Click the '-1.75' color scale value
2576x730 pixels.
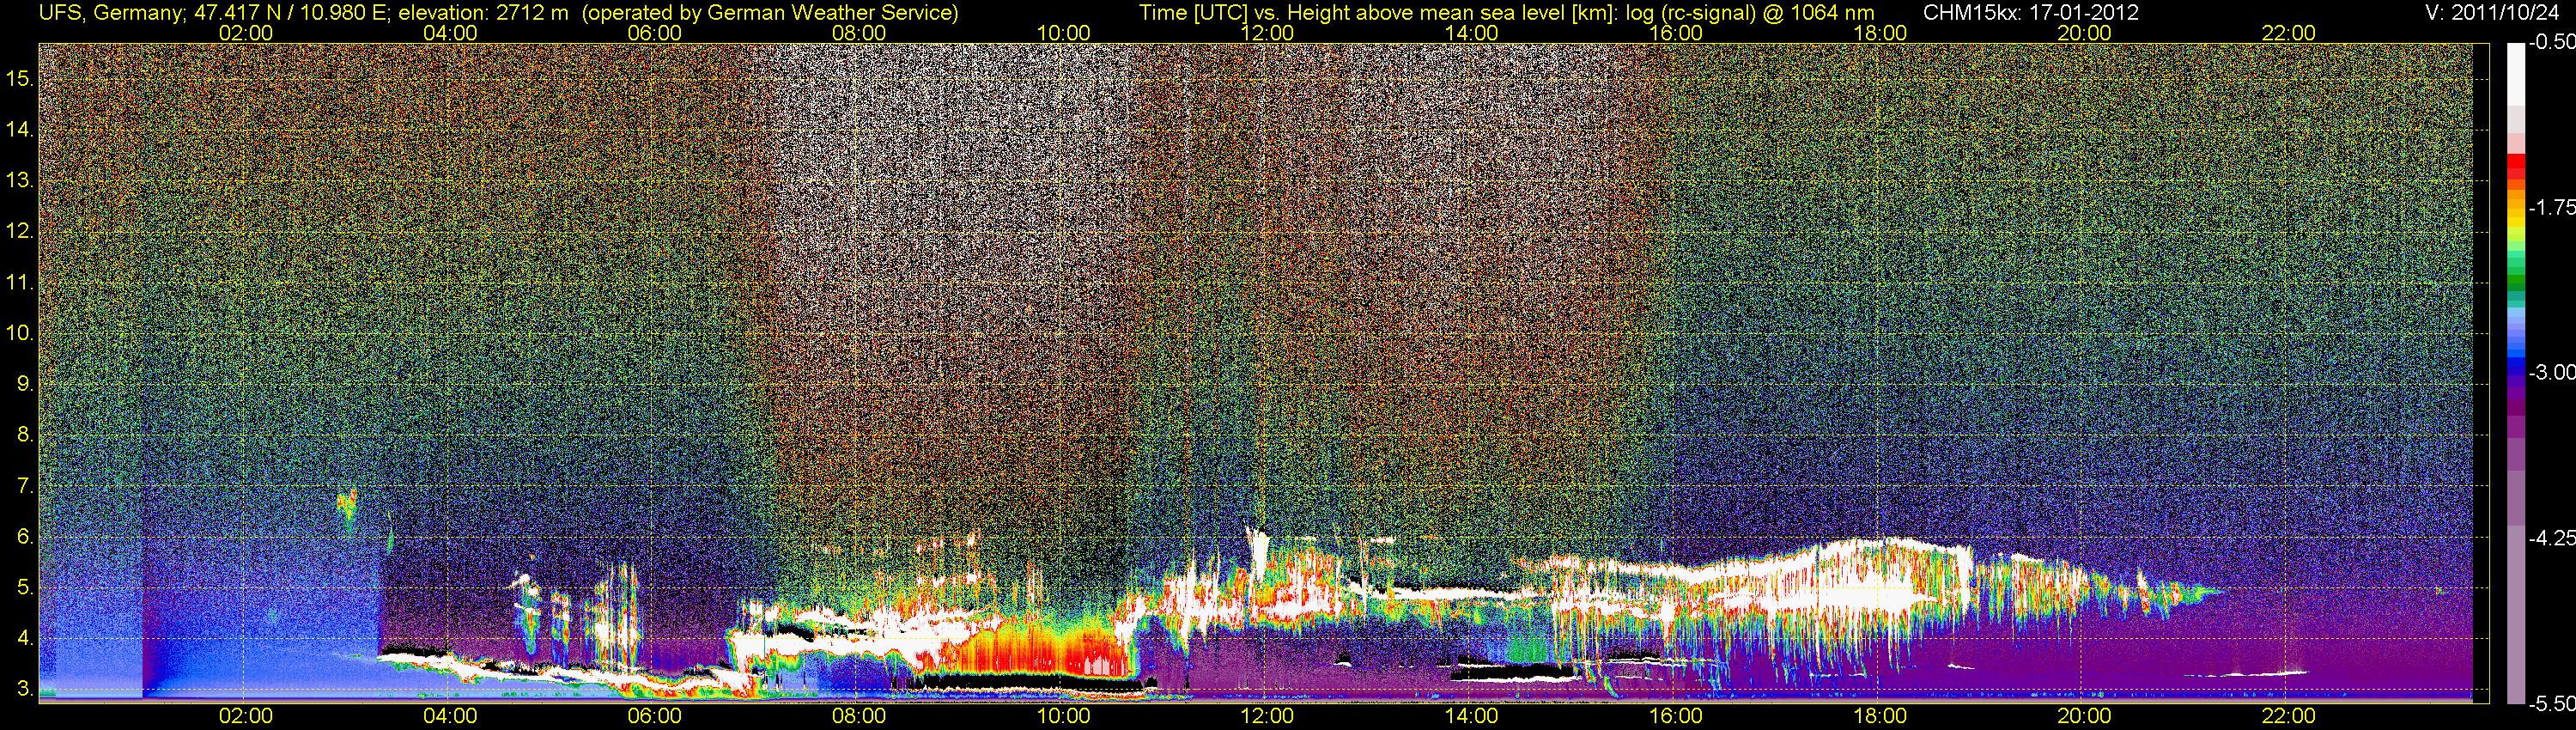2551,207
